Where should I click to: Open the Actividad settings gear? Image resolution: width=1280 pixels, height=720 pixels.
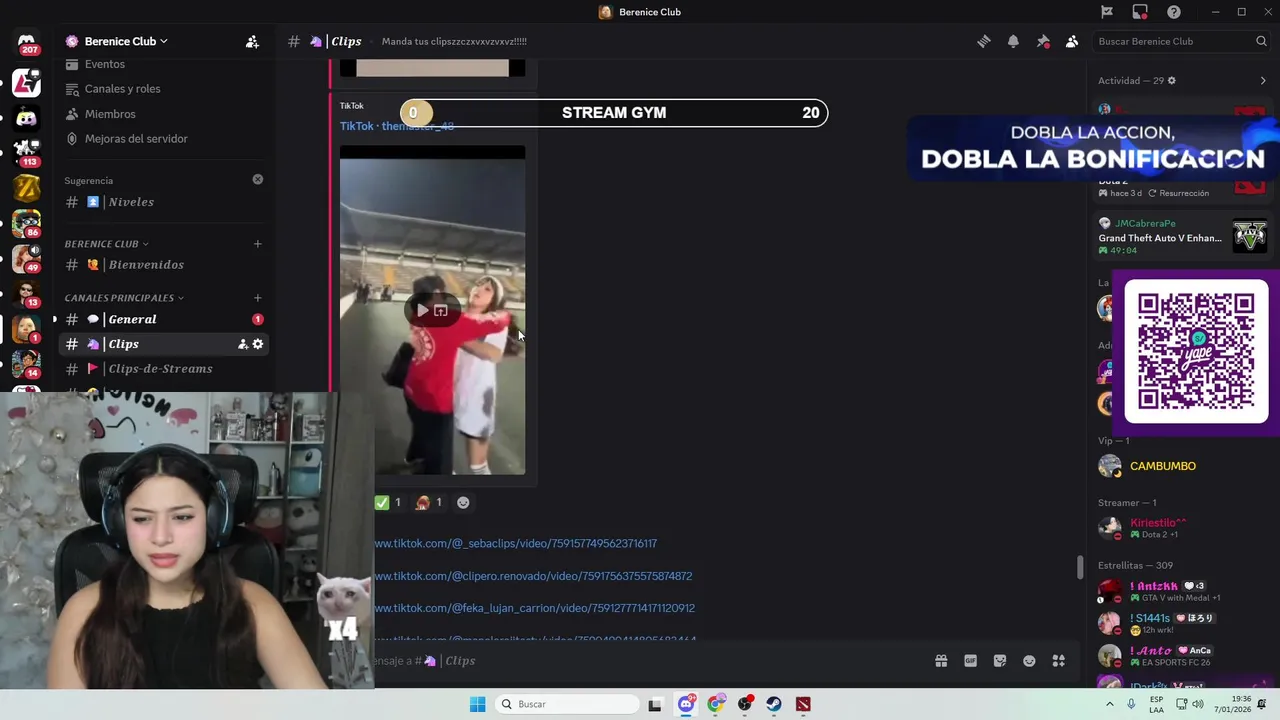pyautogui.click(x=1172, y=81)
